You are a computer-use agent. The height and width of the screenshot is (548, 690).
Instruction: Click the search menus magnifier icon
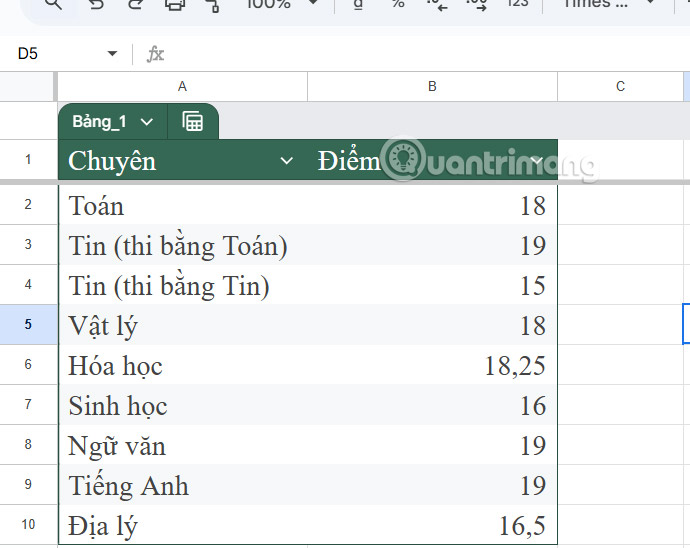click(53, 4)
